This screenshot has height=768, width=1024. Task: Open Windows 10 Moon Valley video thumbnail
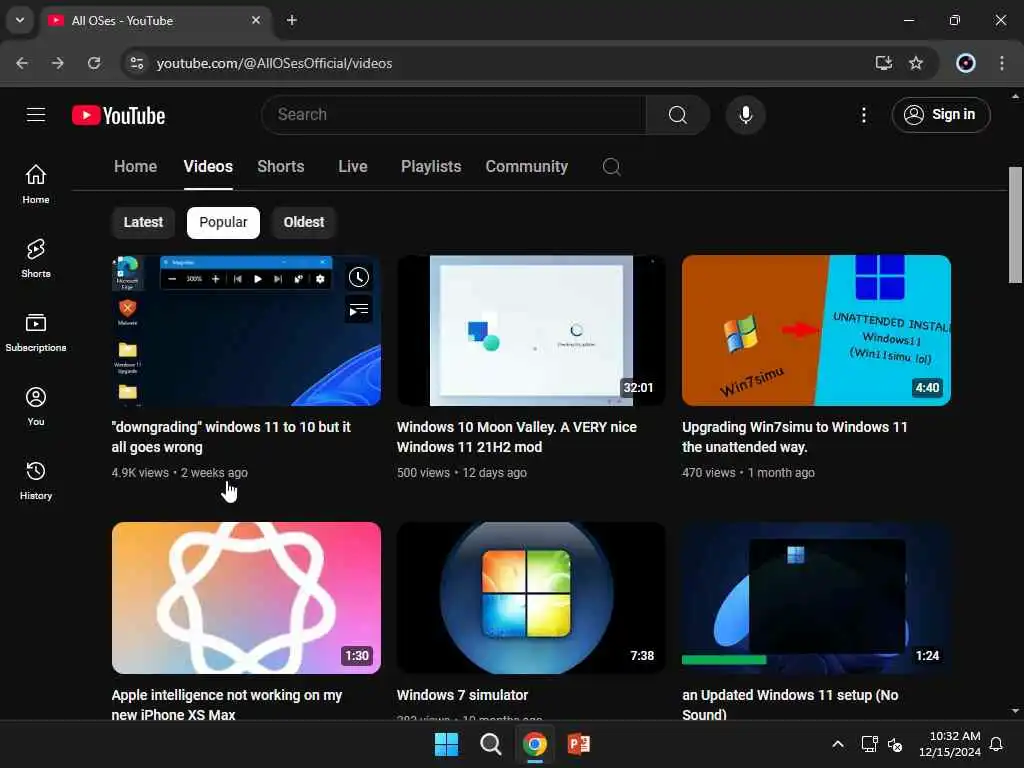click(x=531, y=330)
